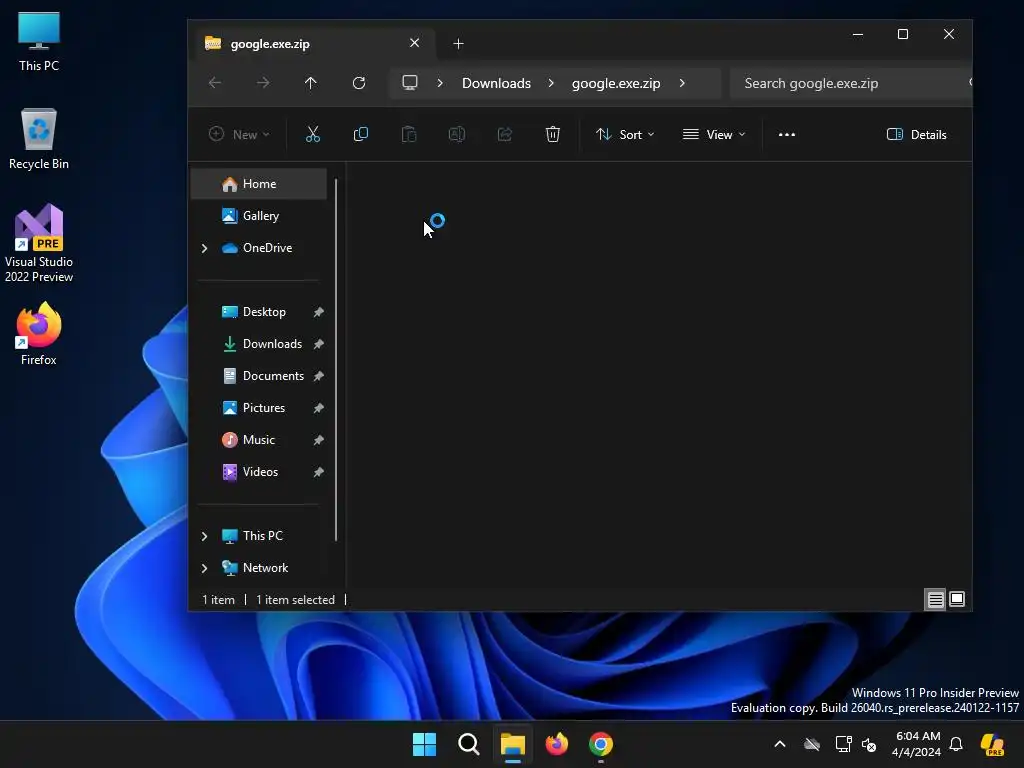
Task: Click File Explorer on the taskbar
Action: coord(513,744)
